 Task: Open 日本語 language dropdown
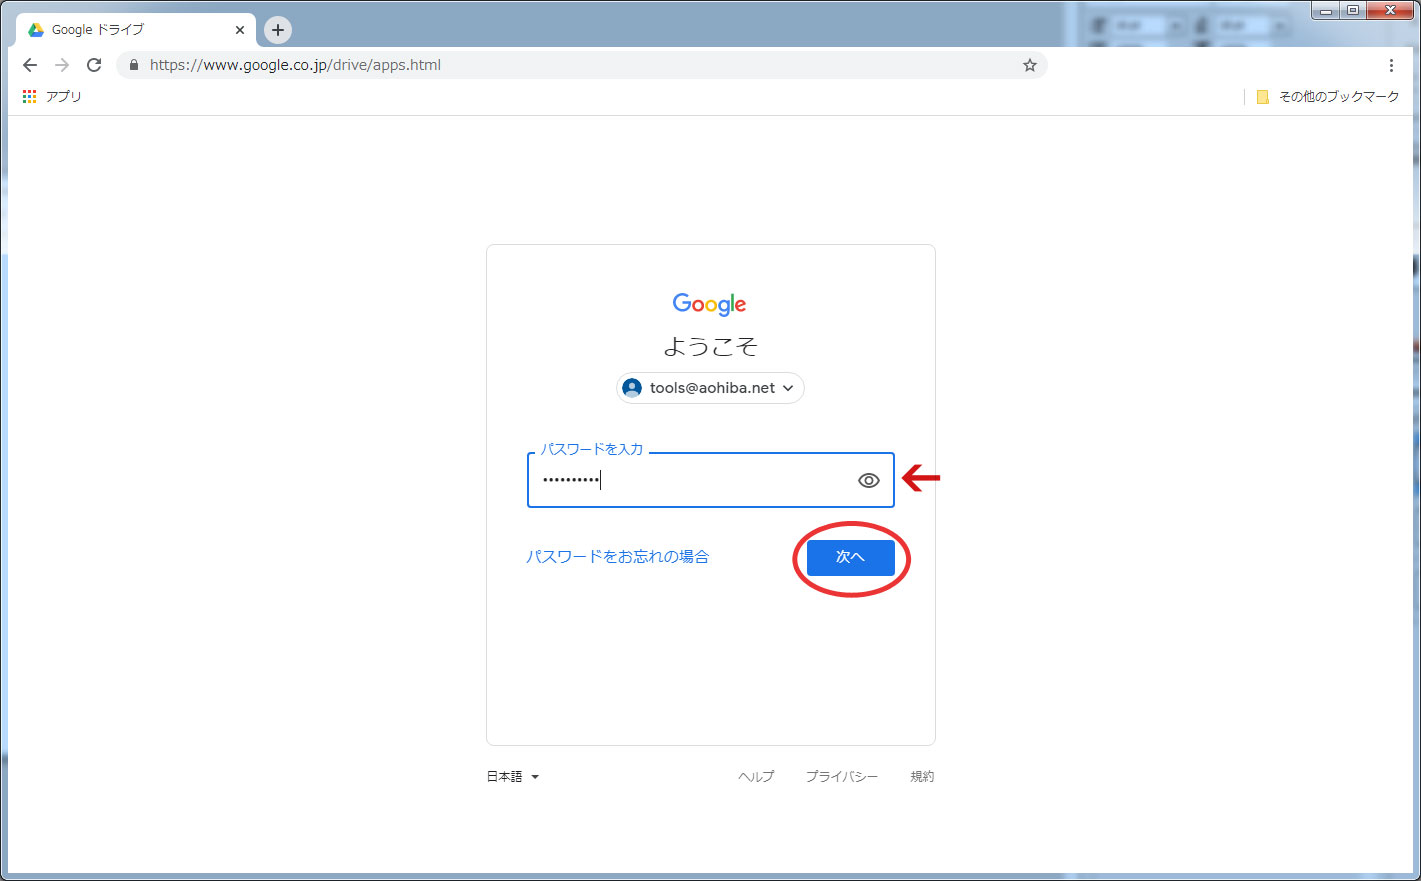pos(513,776)
